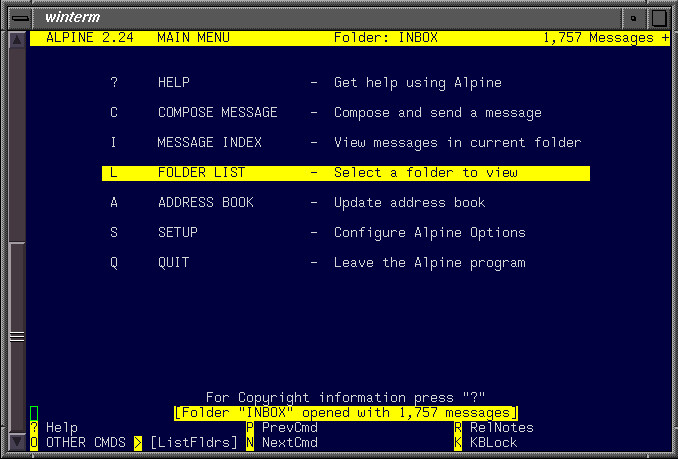Click the scrollbar down arrow

click(16, 442)
